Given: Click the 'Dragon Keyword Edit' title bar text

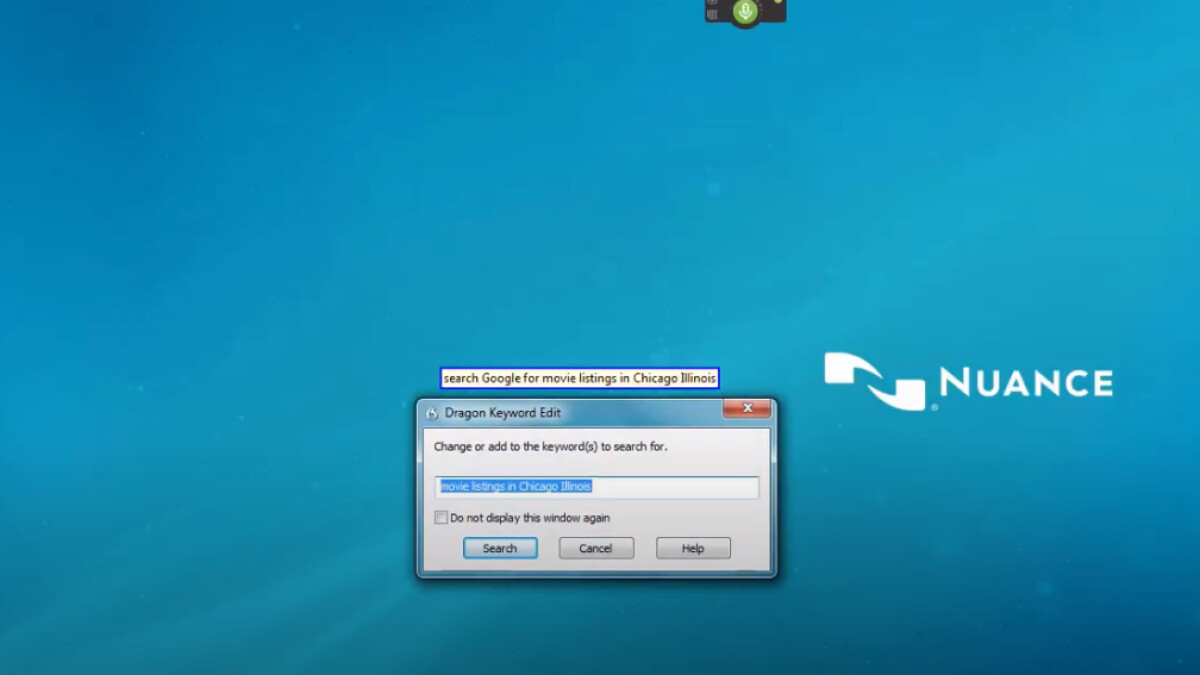Looking at the screenshot, I should click(503, 413).
